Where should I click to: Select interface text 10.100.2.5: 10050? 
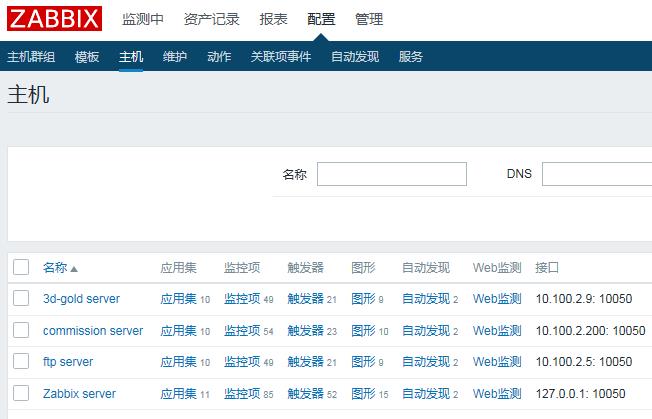click(584, 362)
